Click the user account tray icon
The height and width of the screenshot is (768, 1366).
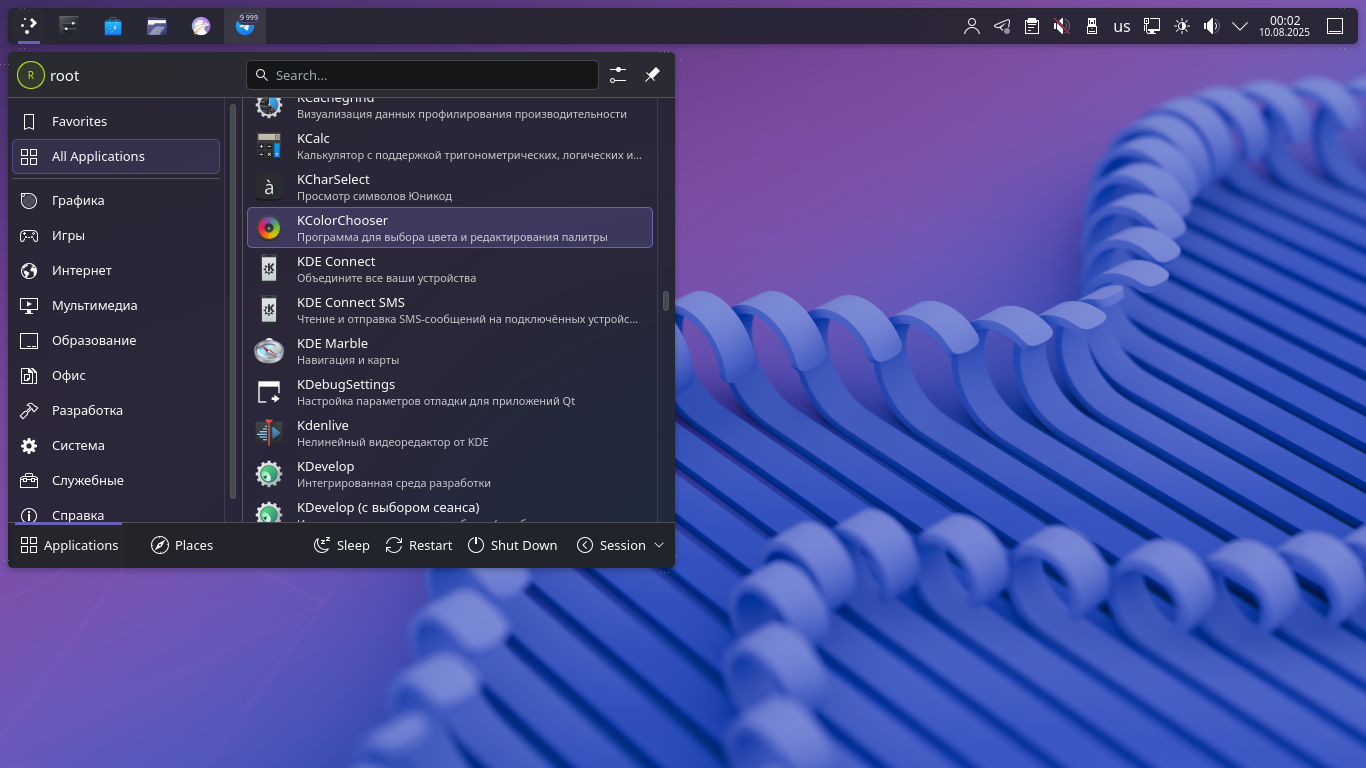coord(972,27)
